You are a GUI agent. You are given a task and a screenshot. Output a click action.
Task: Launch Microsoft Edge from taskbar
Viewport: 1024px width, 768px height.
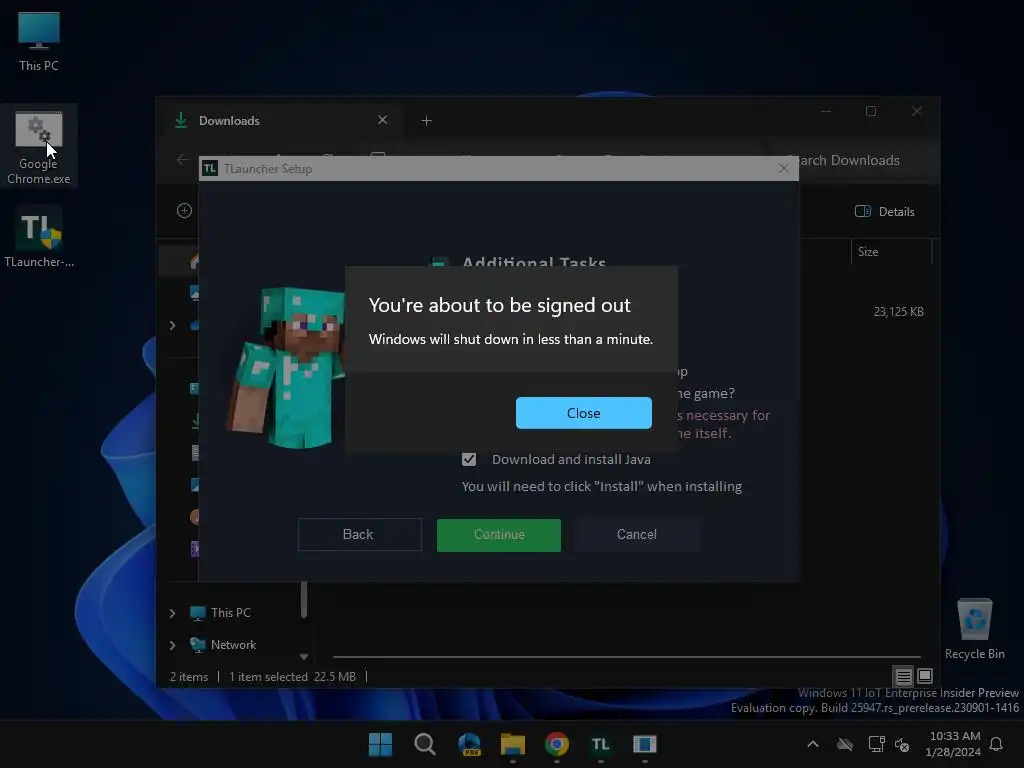(469, 744)
